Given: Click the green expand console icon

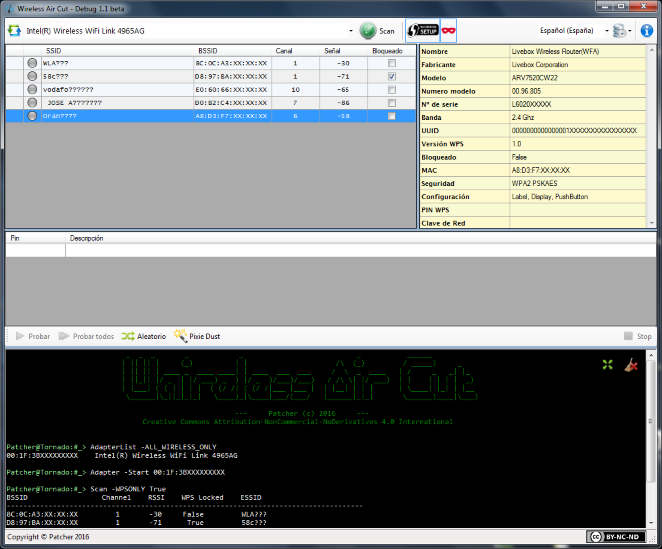Looking at the screenshot, I should click(x=607, y=366).
